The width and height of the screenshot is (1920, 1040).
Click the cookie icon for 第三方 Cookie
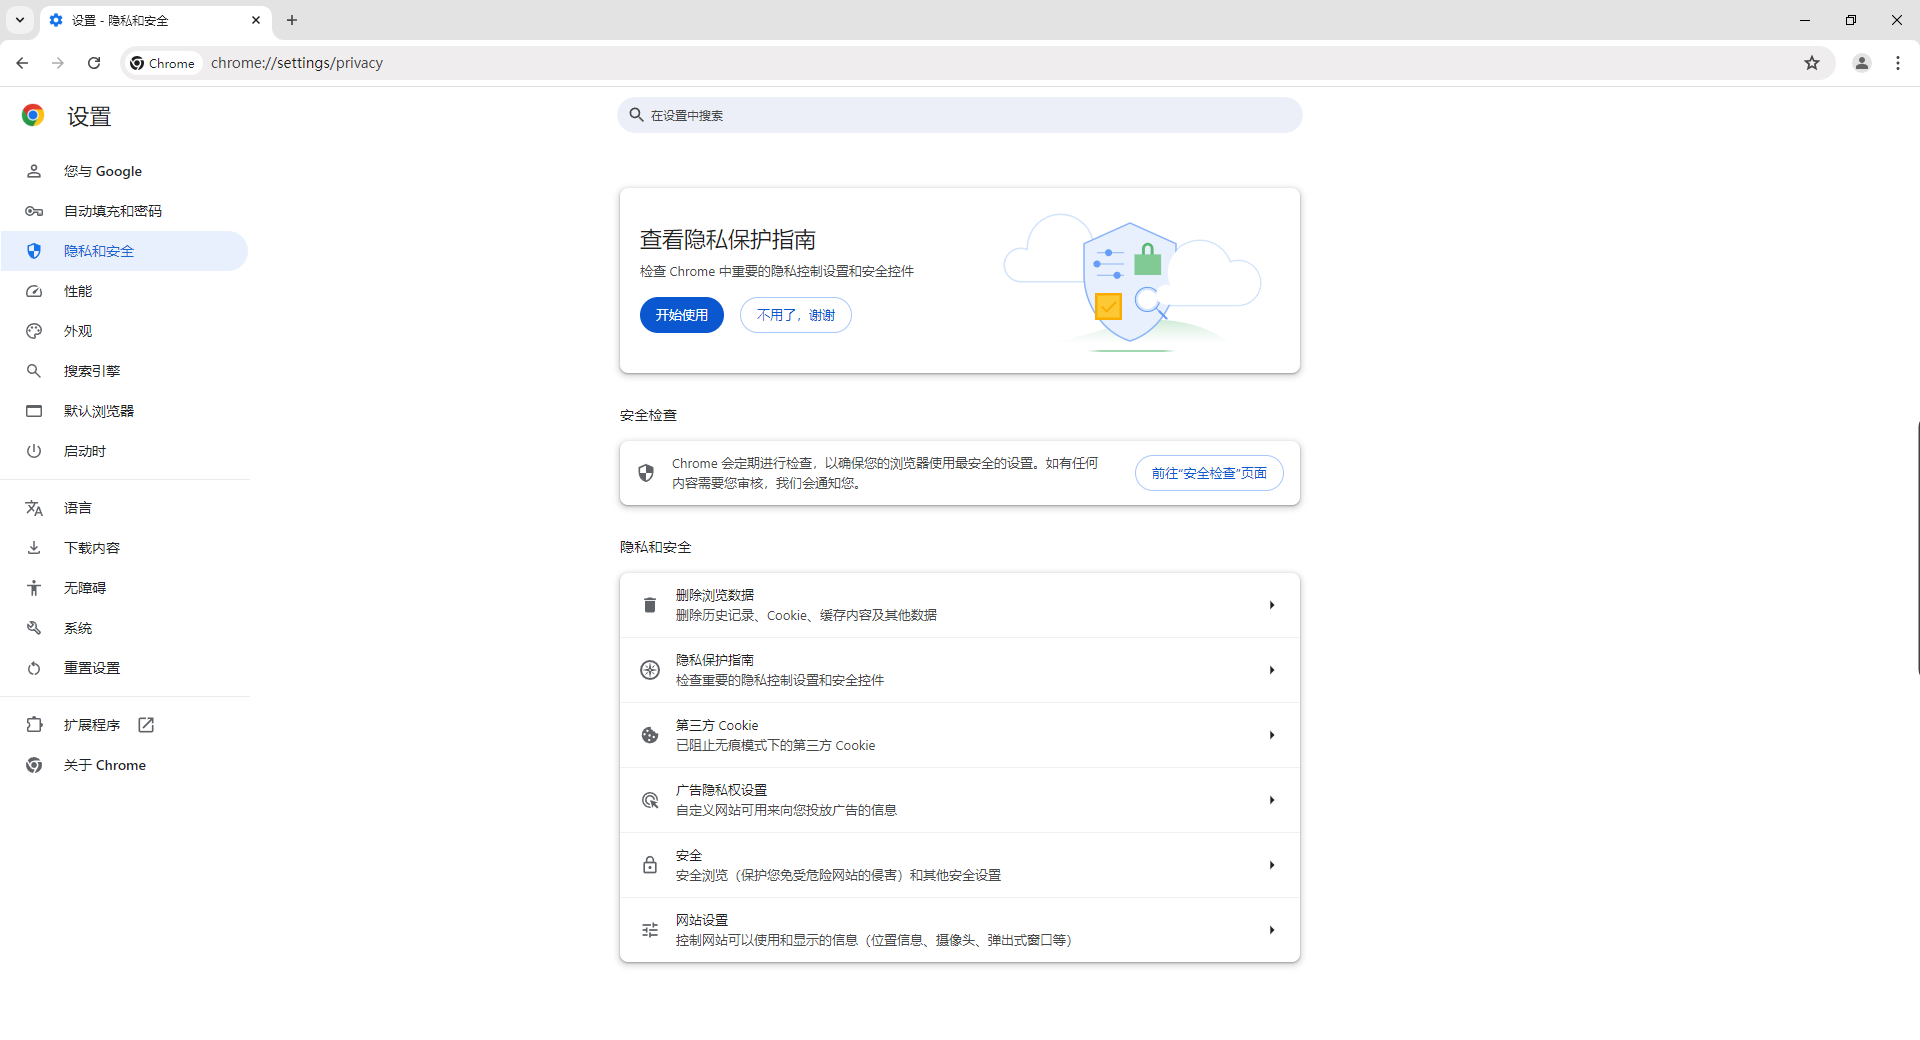(649, 734)
